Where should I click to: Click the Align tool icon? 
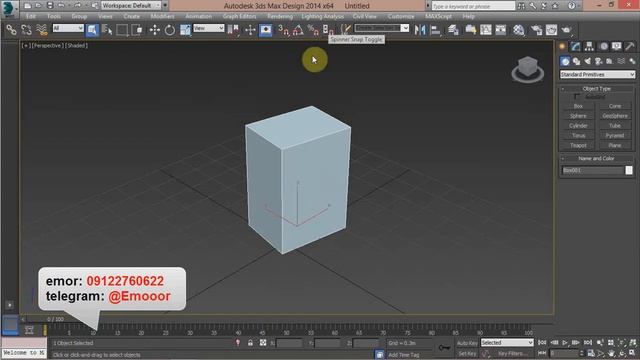436,30
